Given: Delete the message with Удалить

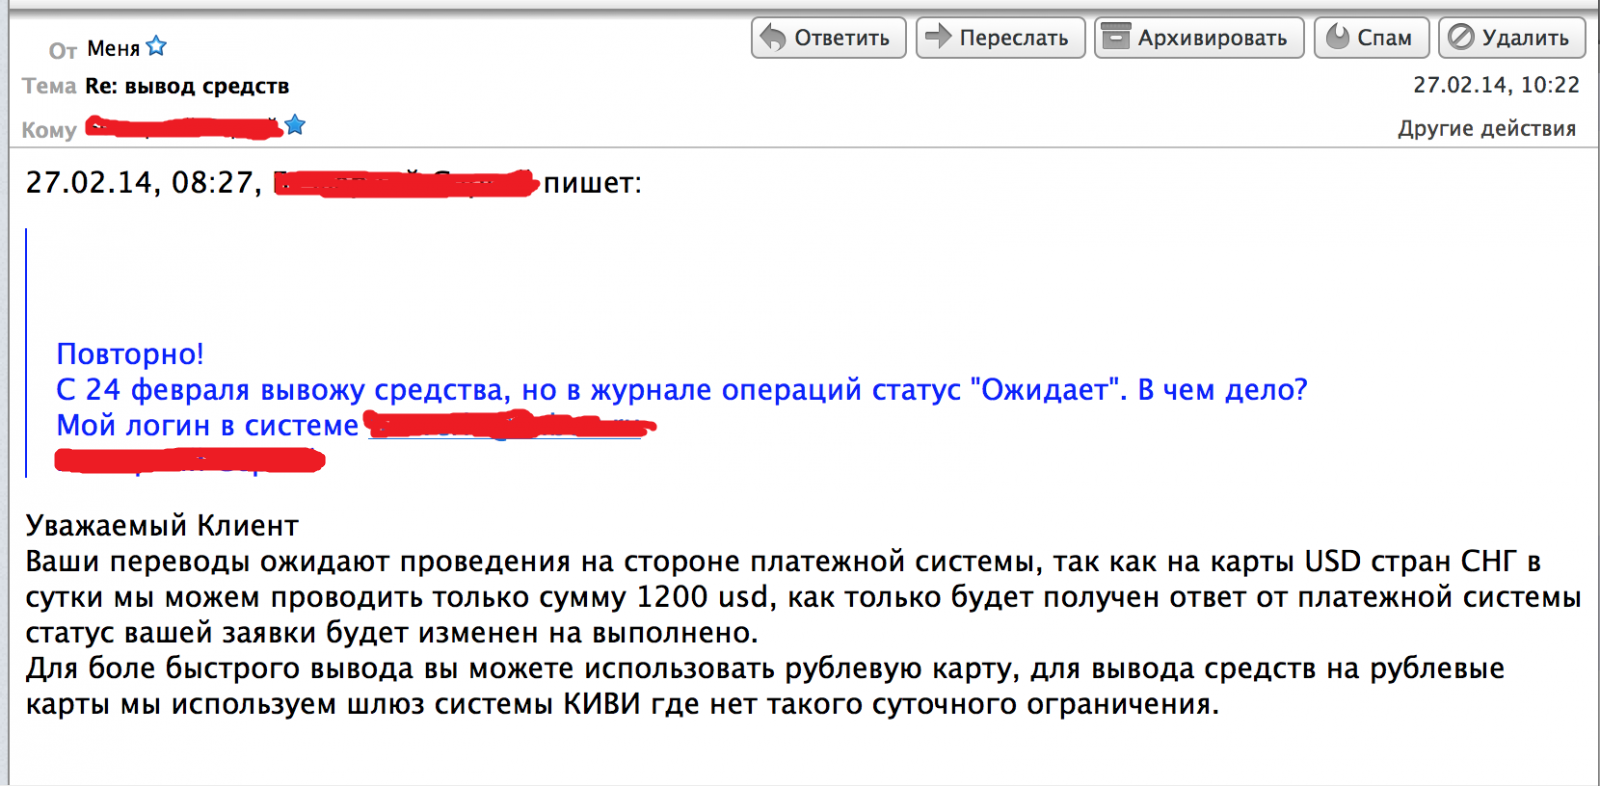Looking at the screenshot, I should tap(1511, 38).
